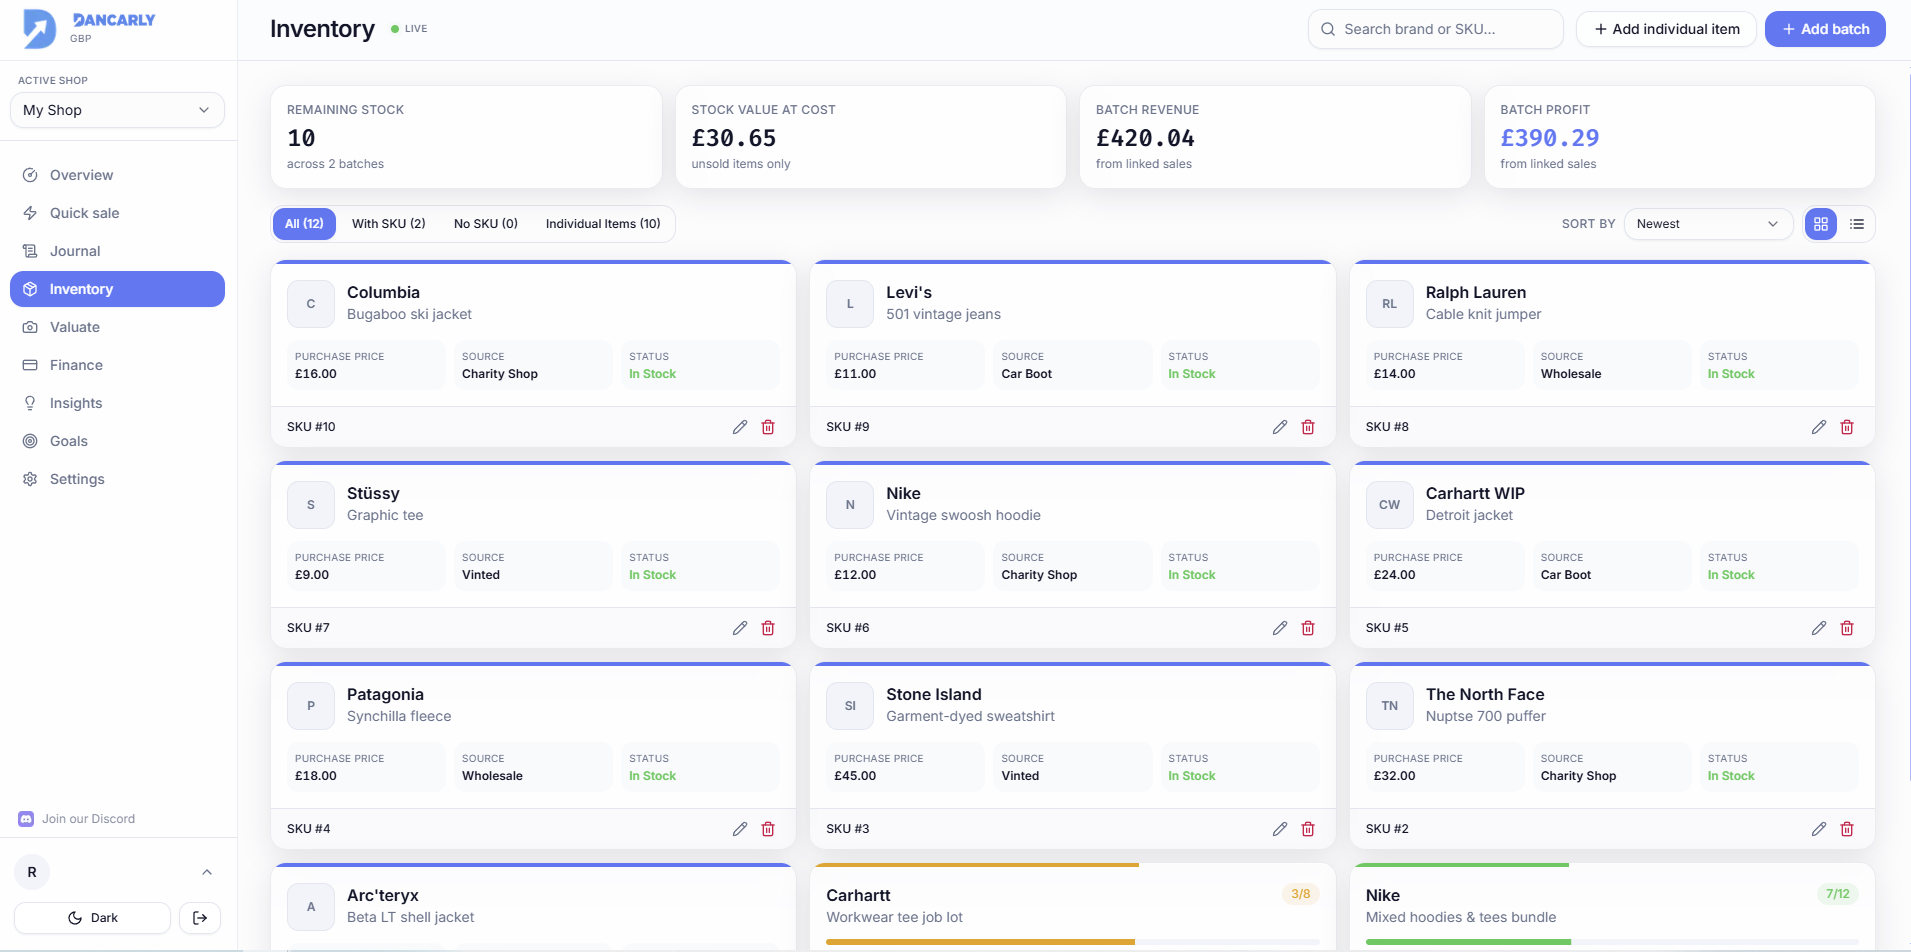Edit the Ralph Lauren cable knit jumper
The image size is (1911, 952).
pyautogui.click(x=1819, y=427)
